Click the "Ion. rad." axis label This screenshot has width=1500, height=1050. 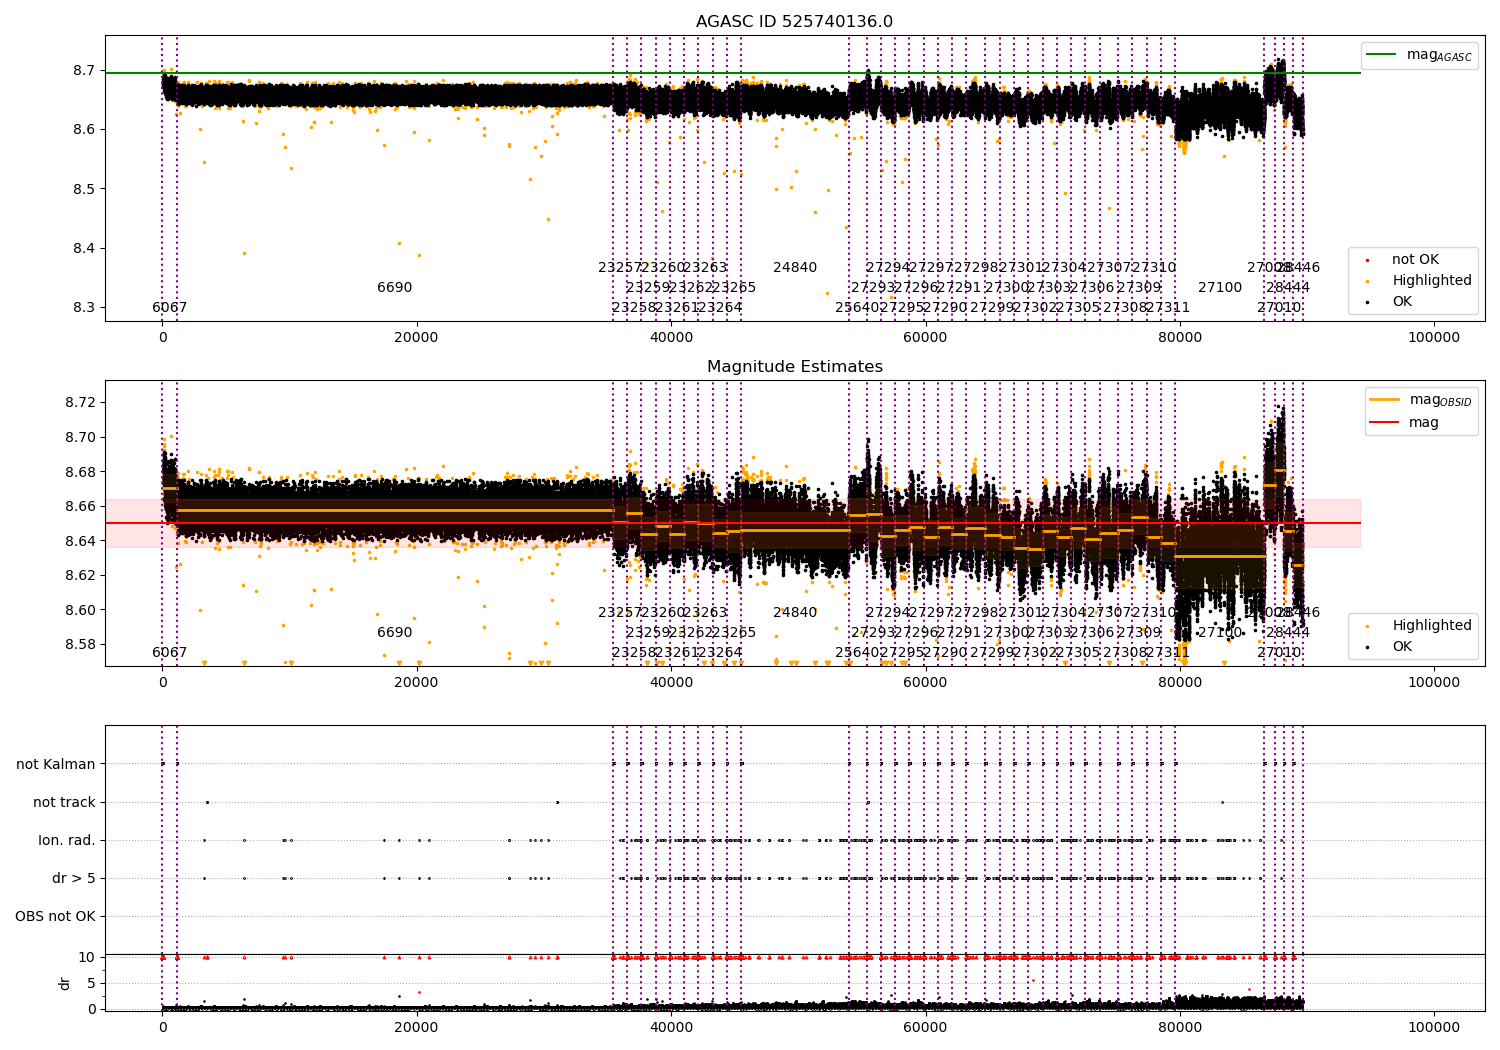pyautogui.click(x=67, y=840)
